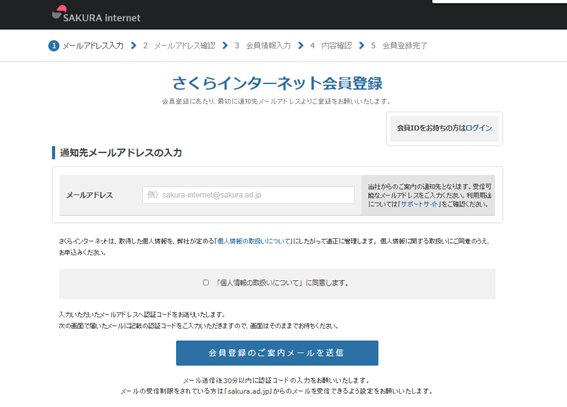This screenshot has height=407, width=567.
Task: Focus the メールアドレス input field
Action: coord(248,195)
